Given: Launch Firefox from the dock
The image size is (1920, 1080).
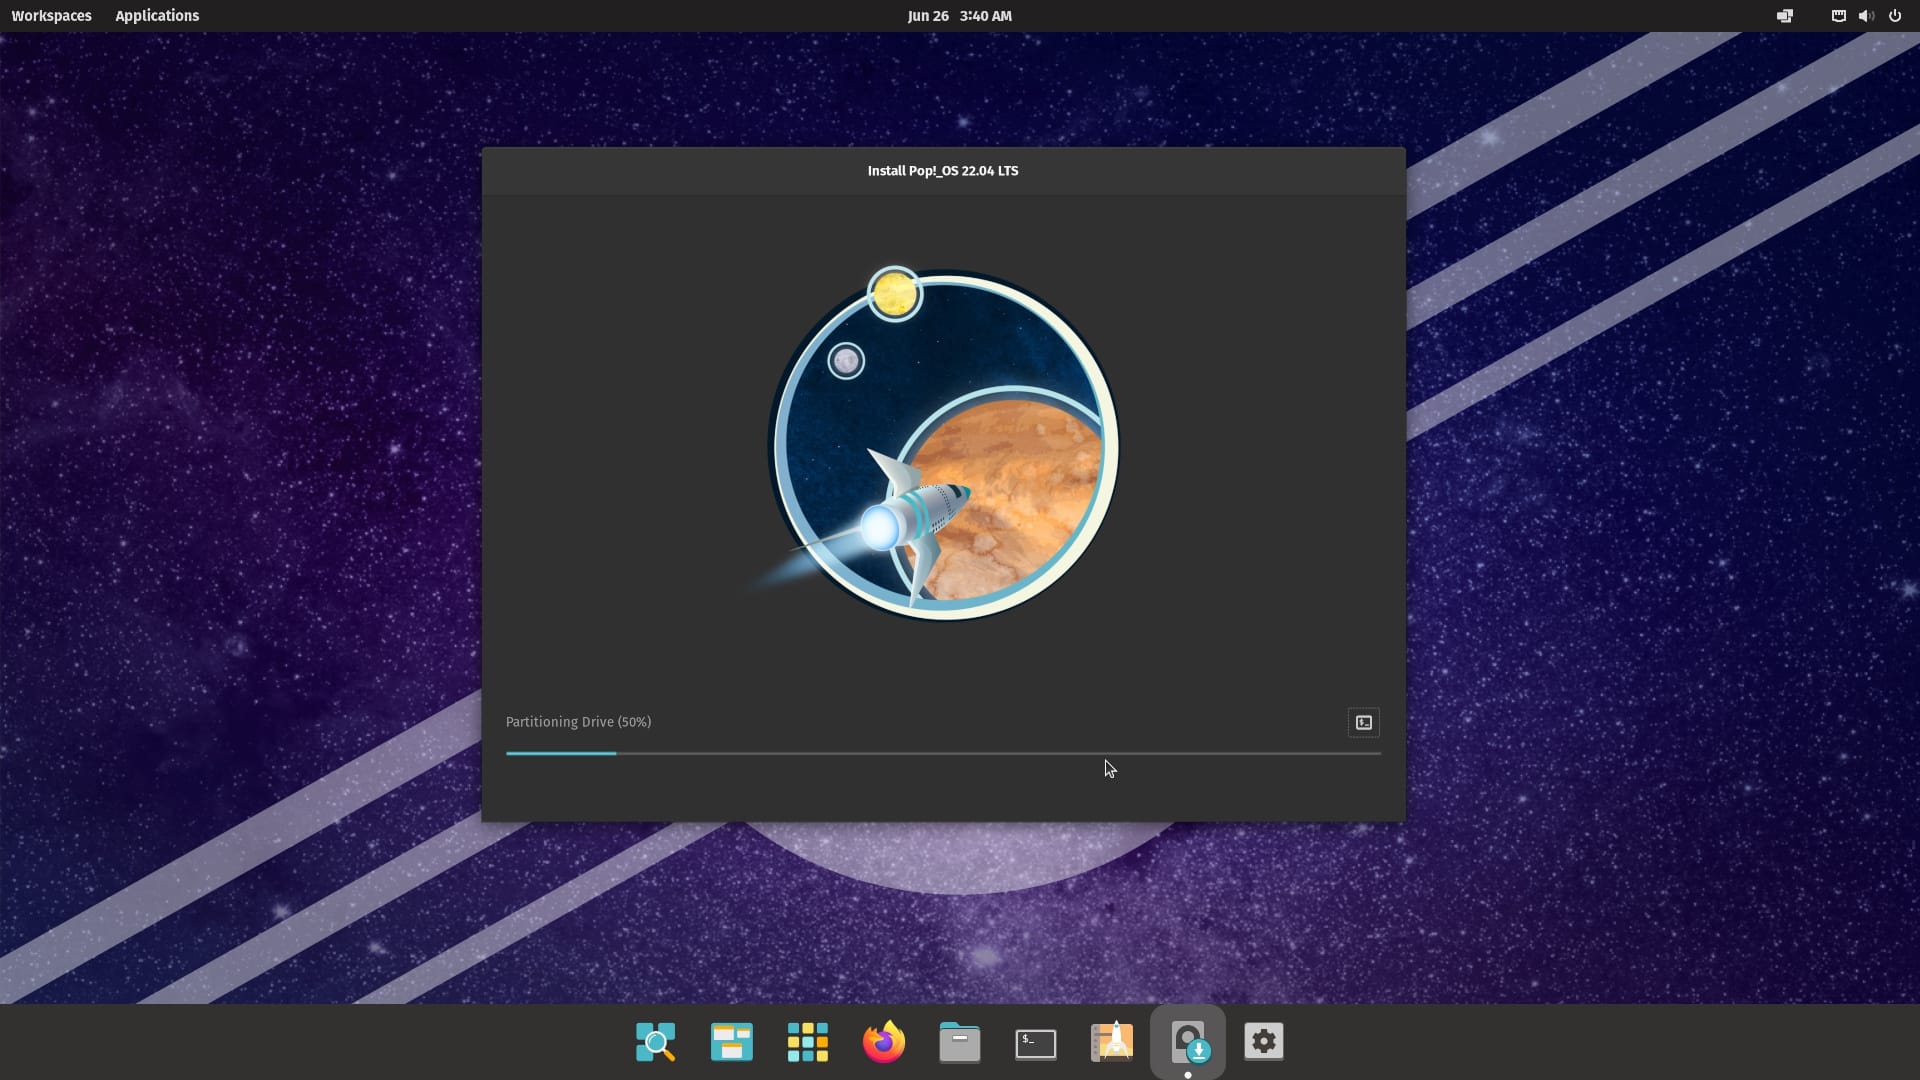Looking at the screenshot, I should 884,1042.
